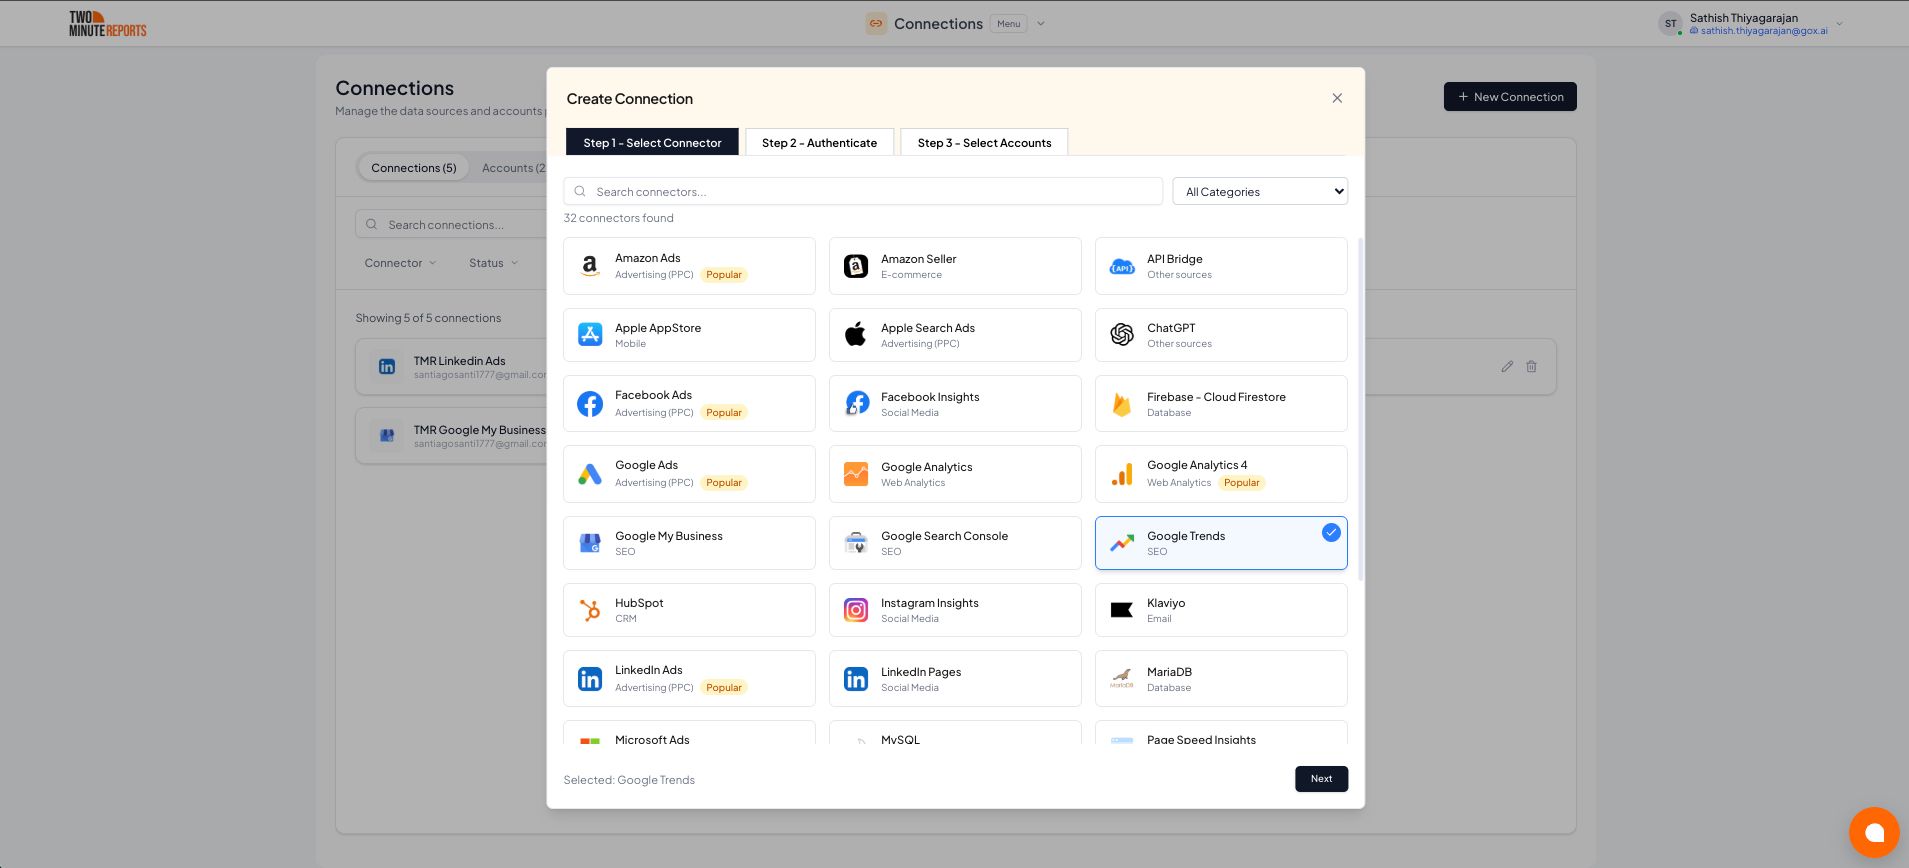
Task: Close the Create Connection dialog
Action: [1337, 98]
